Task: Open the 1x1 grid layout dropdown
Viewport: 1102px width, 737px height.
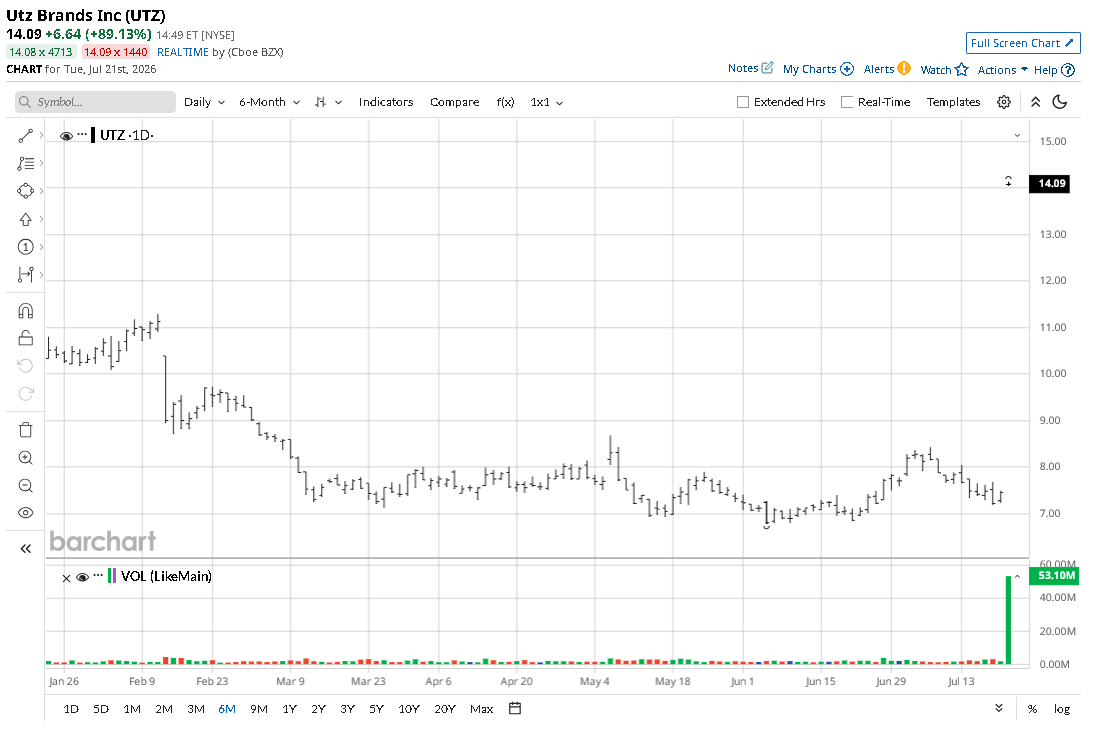Action: point(547,102)
